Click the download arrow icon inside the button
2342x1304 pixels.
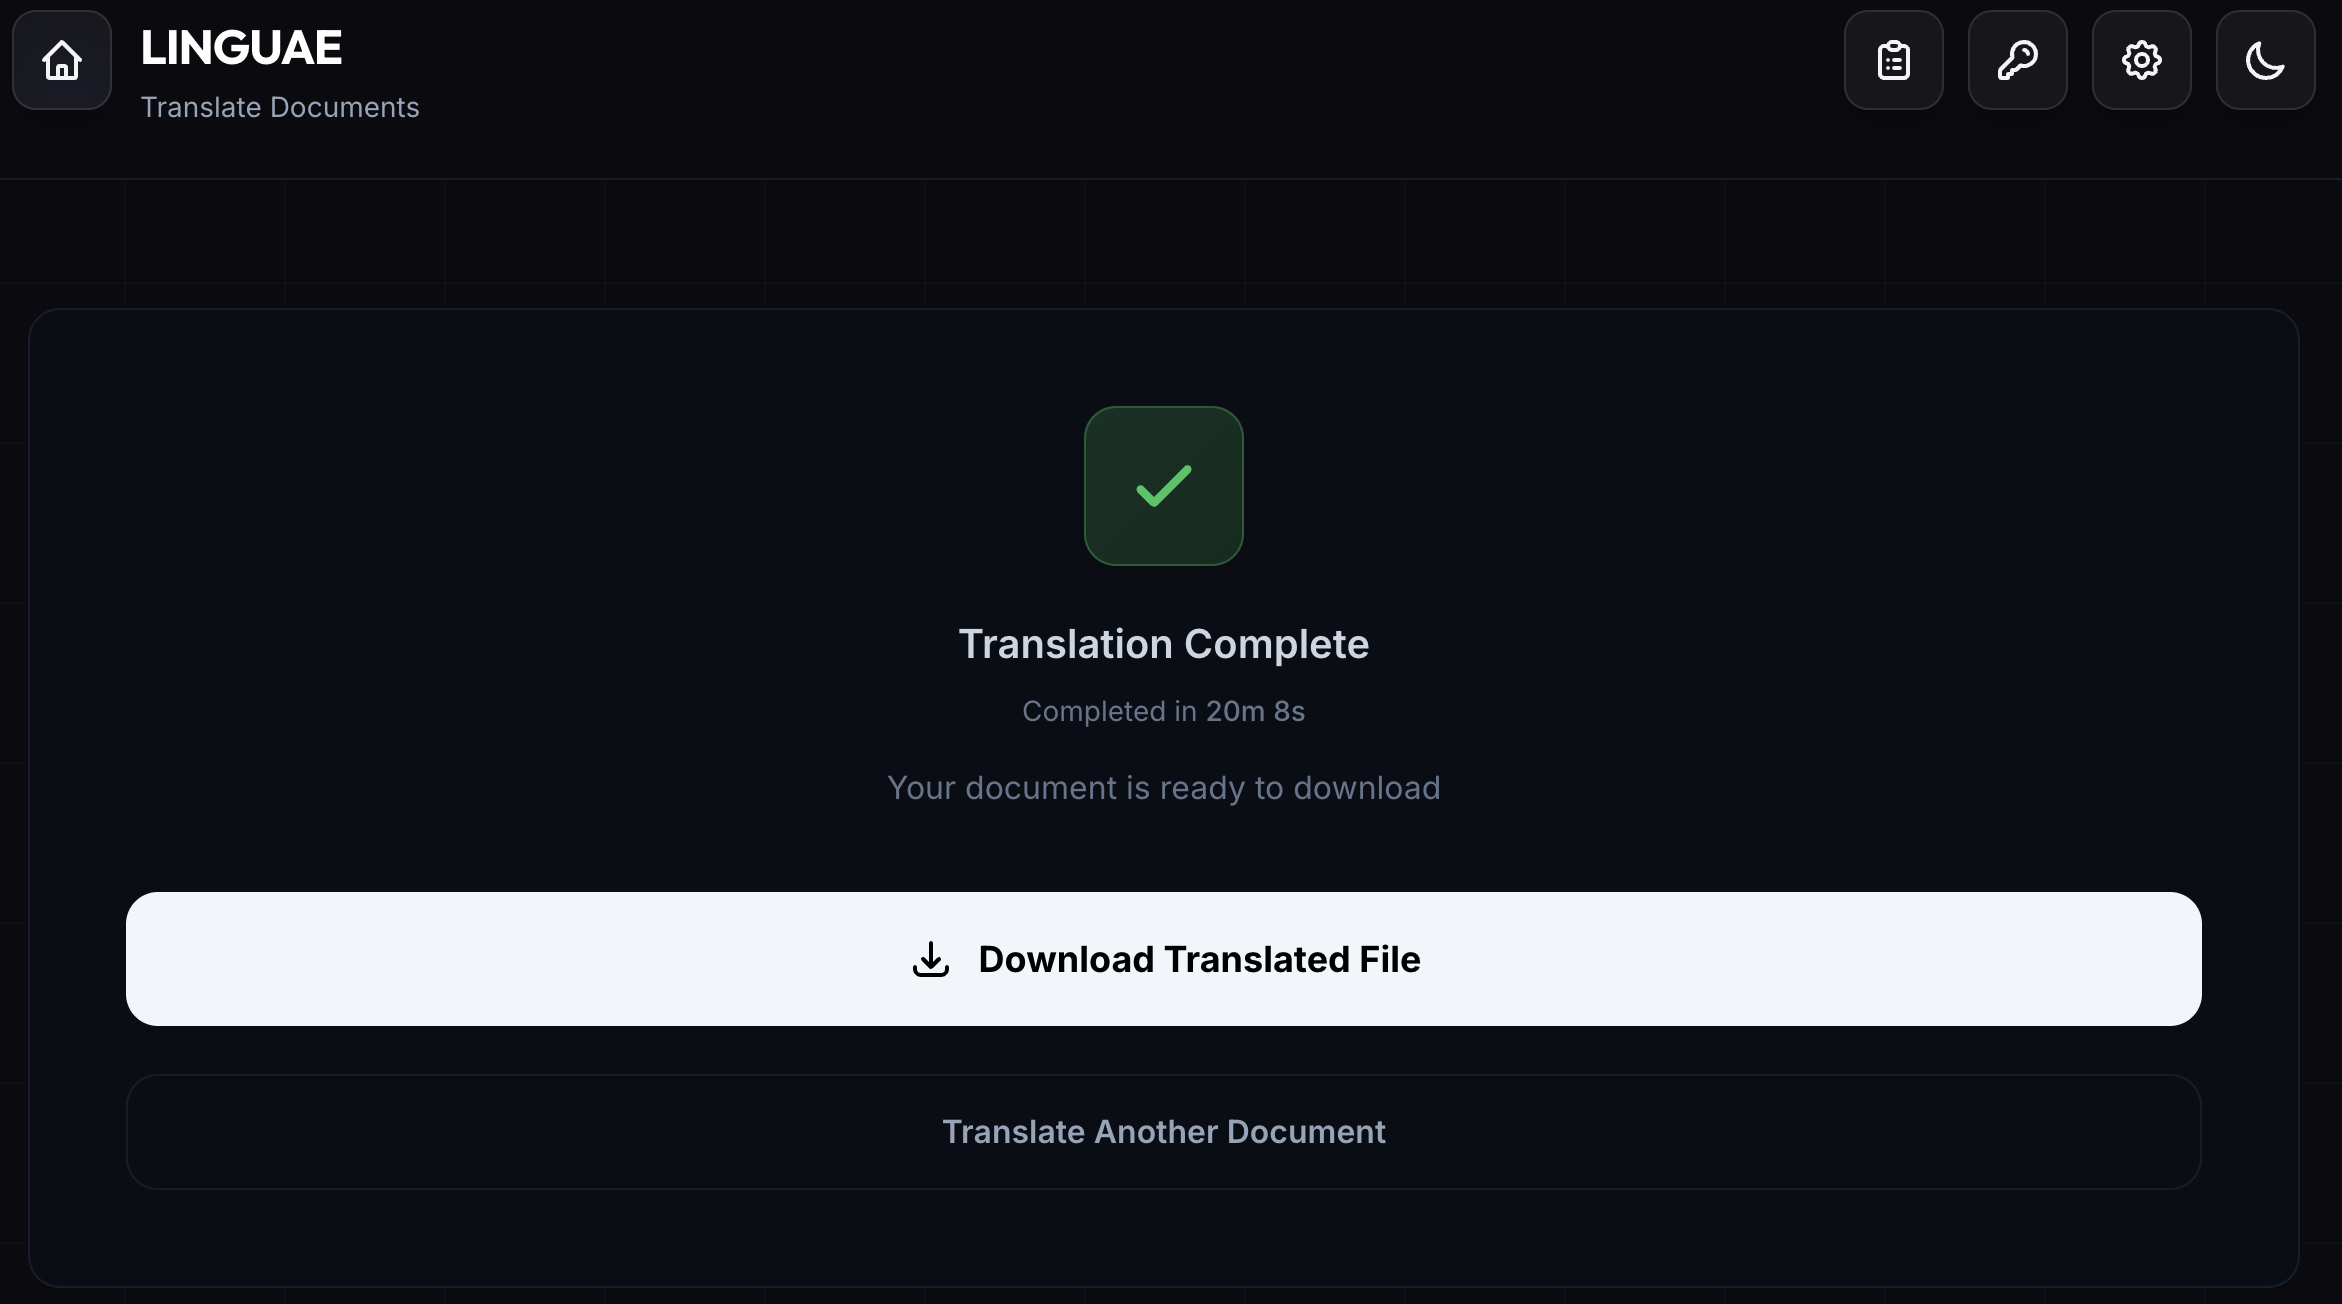coord(930,959)
